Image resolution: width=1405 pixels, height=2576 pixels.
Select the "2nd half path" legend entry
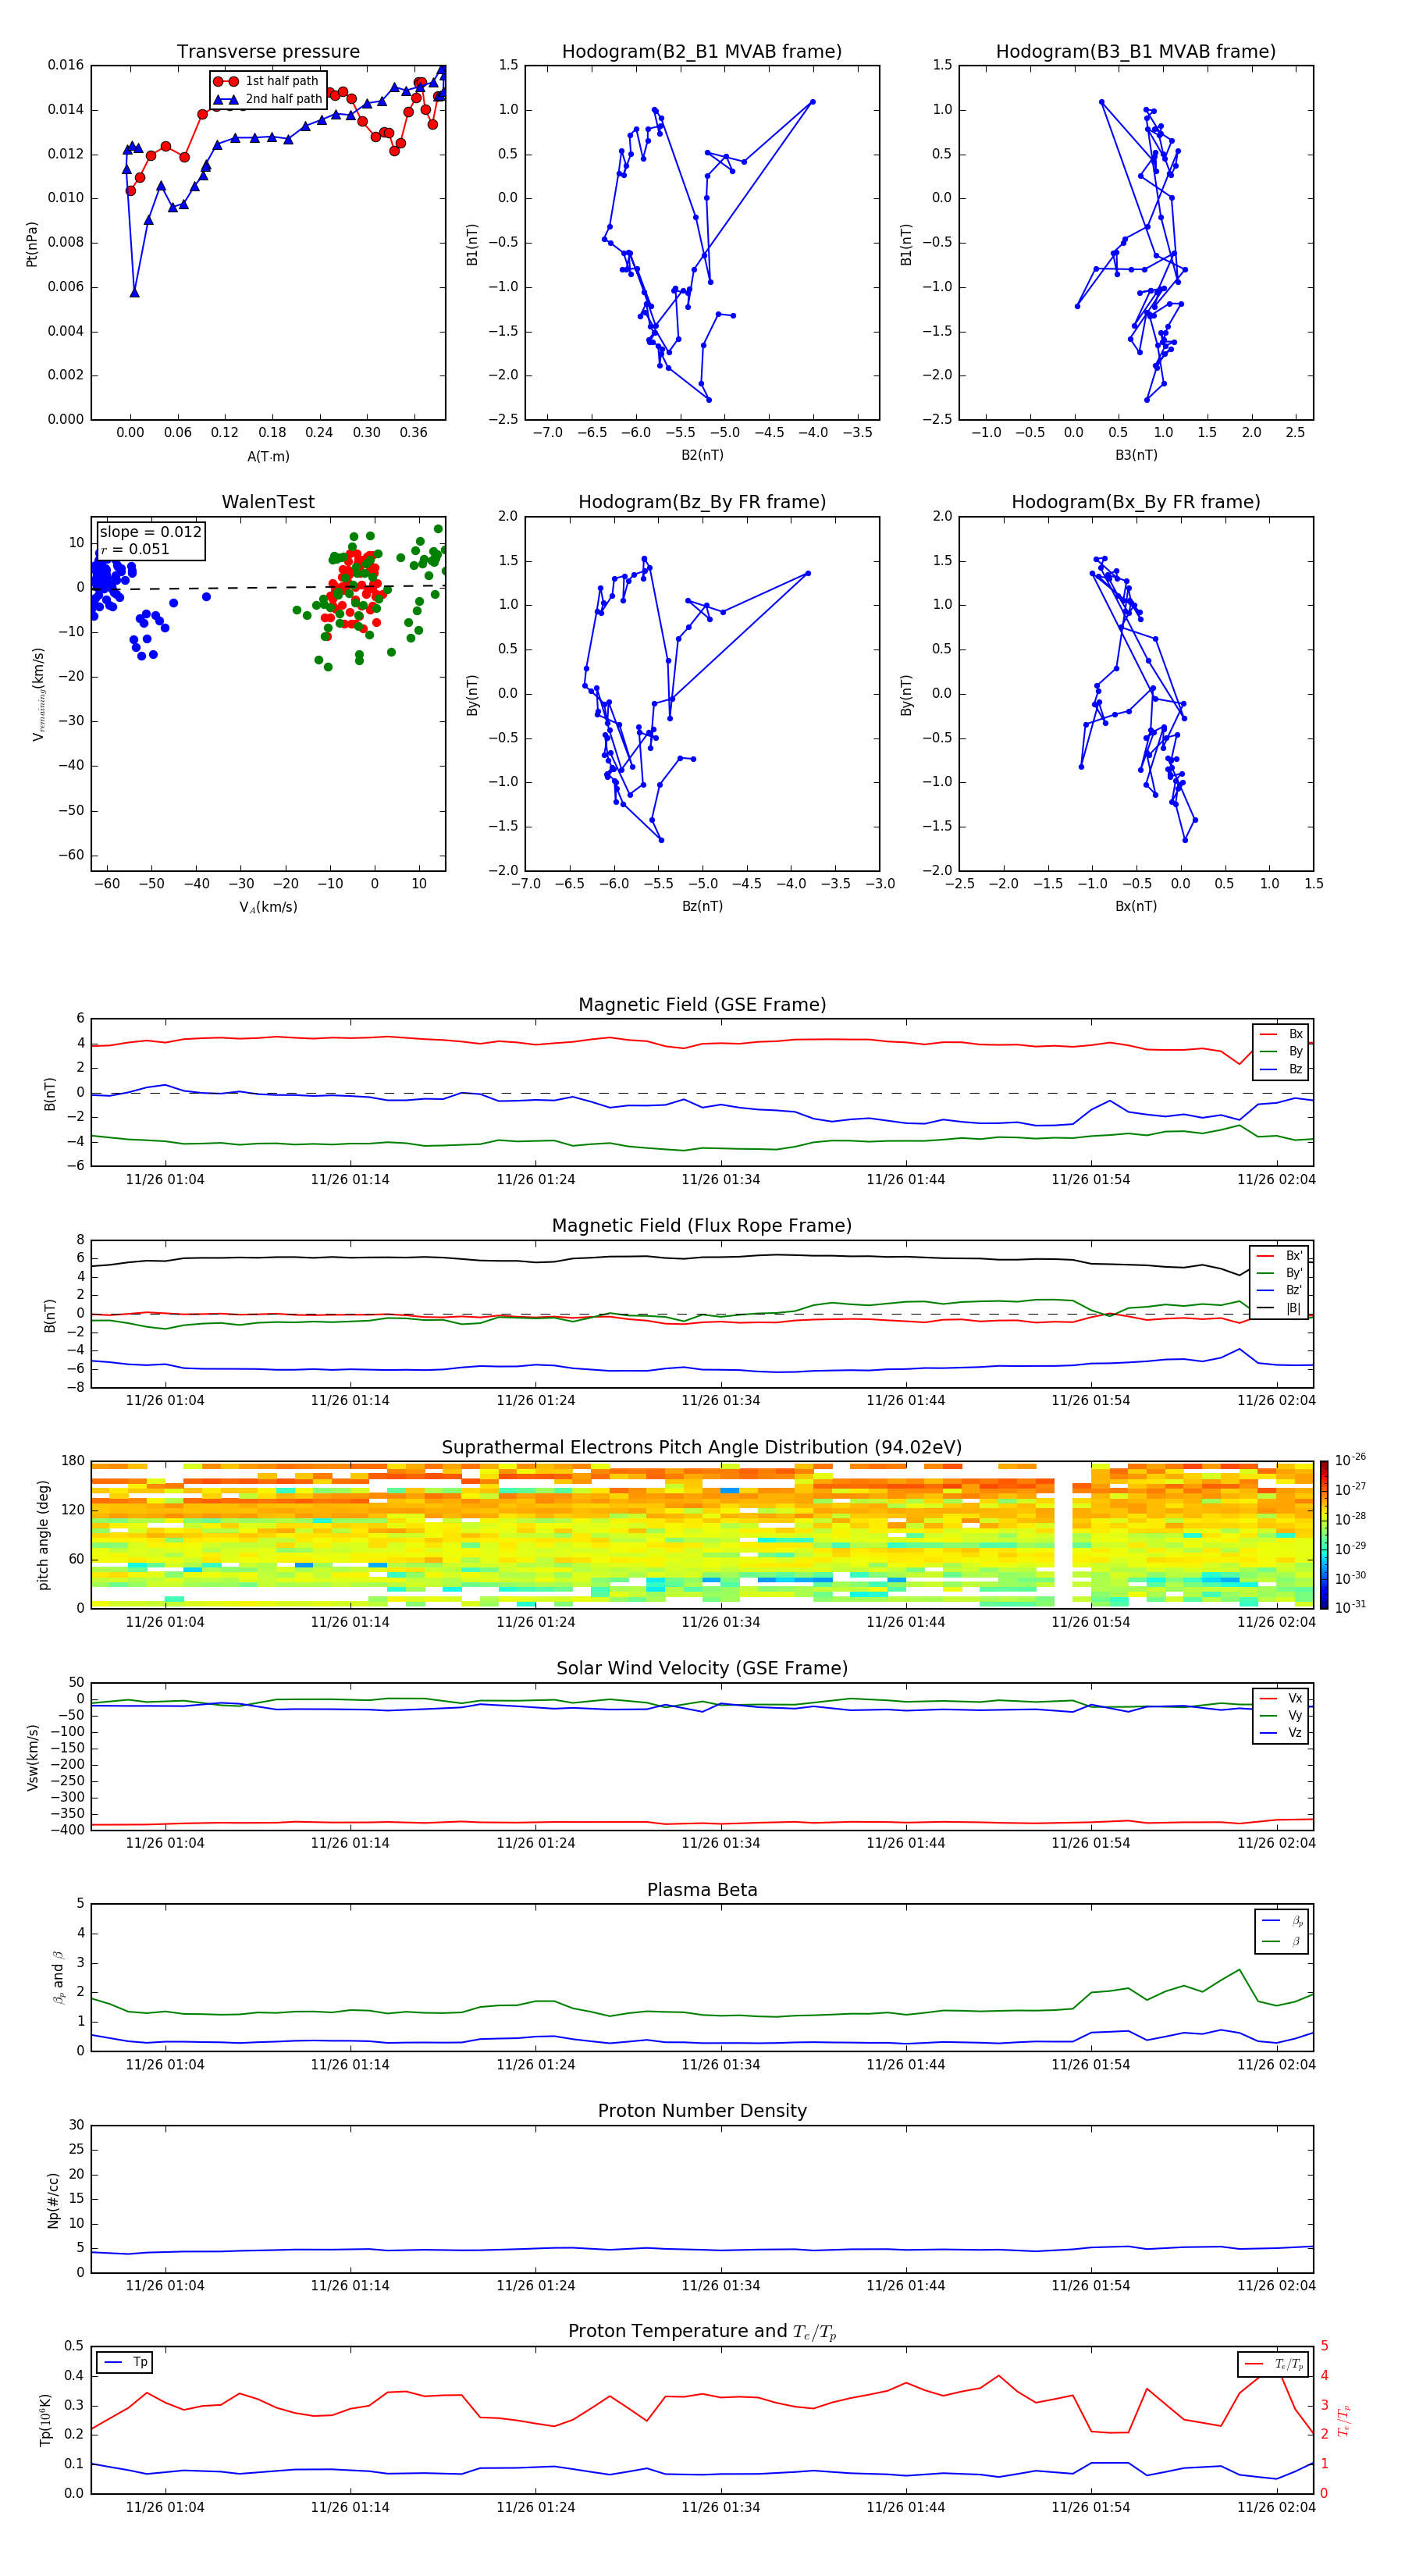pos(267,99)
